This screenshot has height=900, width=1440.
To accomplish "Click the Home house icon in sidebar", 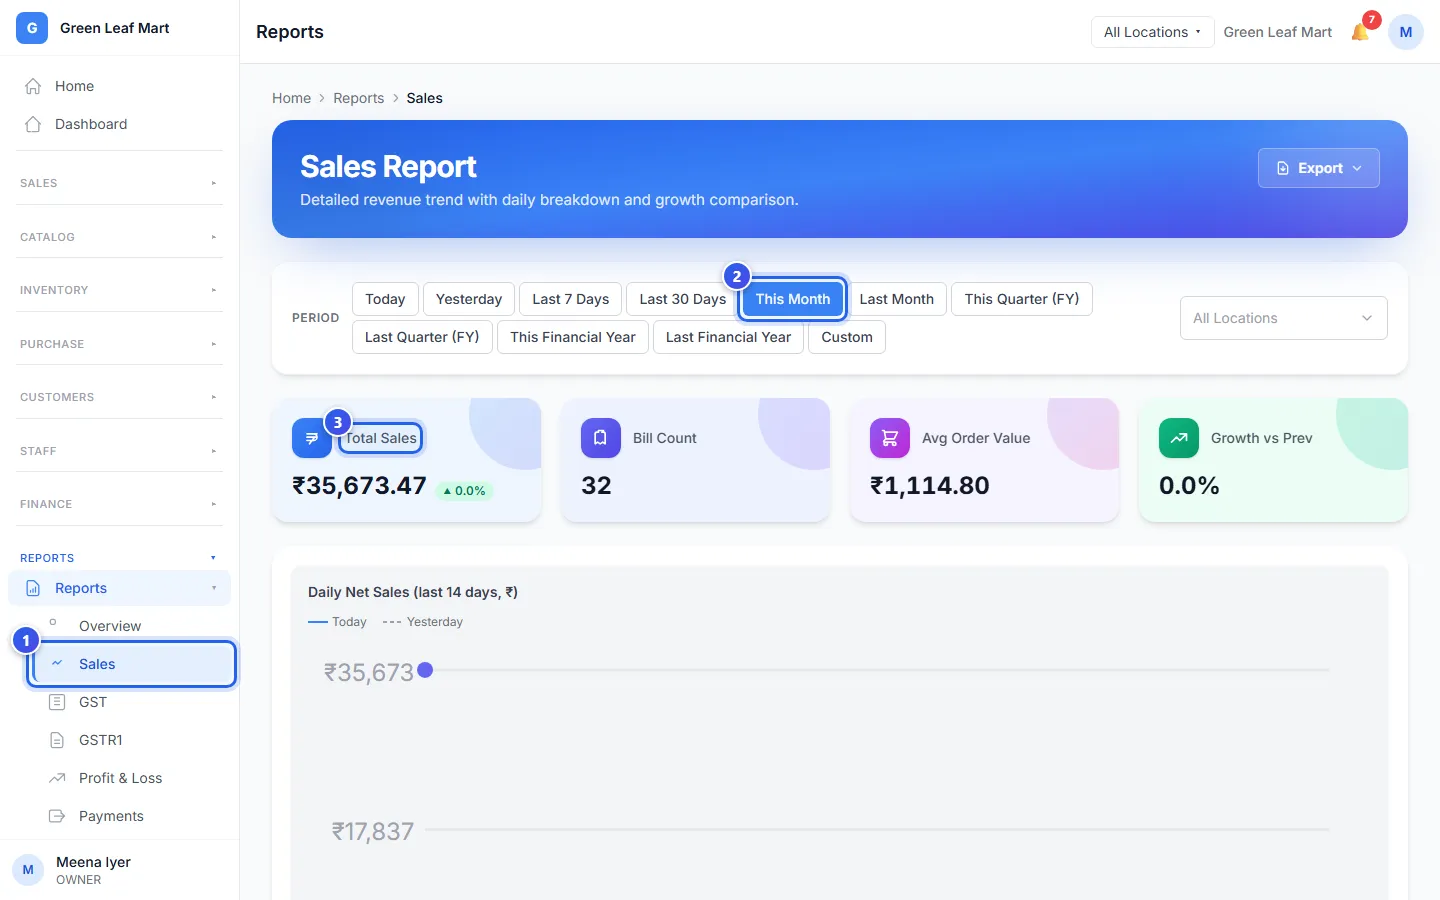I will (33, 86).
